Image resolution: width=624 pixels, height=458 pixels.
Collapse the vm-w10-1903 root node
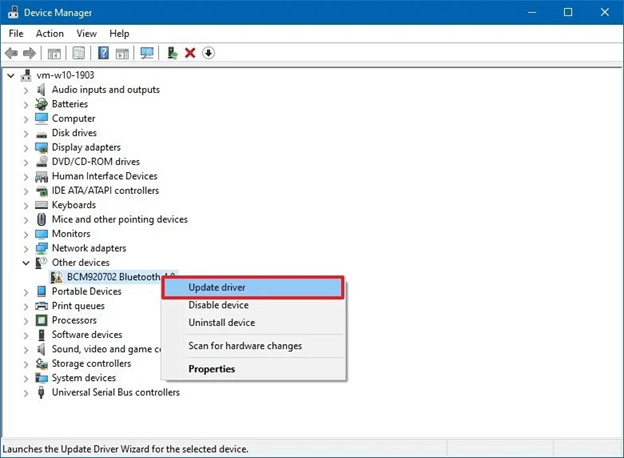(x=11, y=75)
